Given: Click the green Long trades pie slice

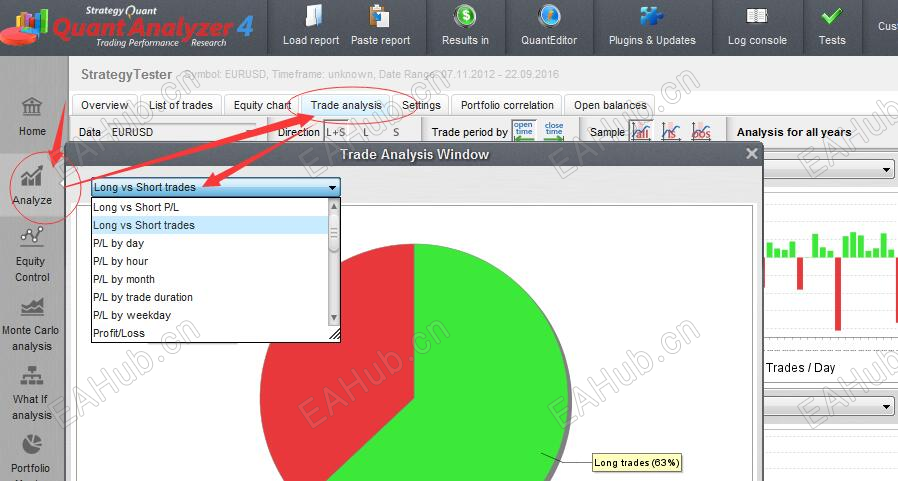Looking at the screenshot, I should pyautogui.click(x=481, y=366).
